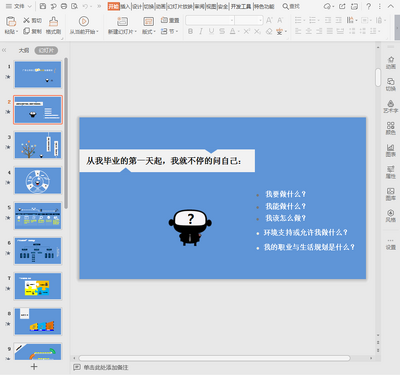400x375 pixels.
Task: Open the Insert (插入) tab
Action: (125, 6)
